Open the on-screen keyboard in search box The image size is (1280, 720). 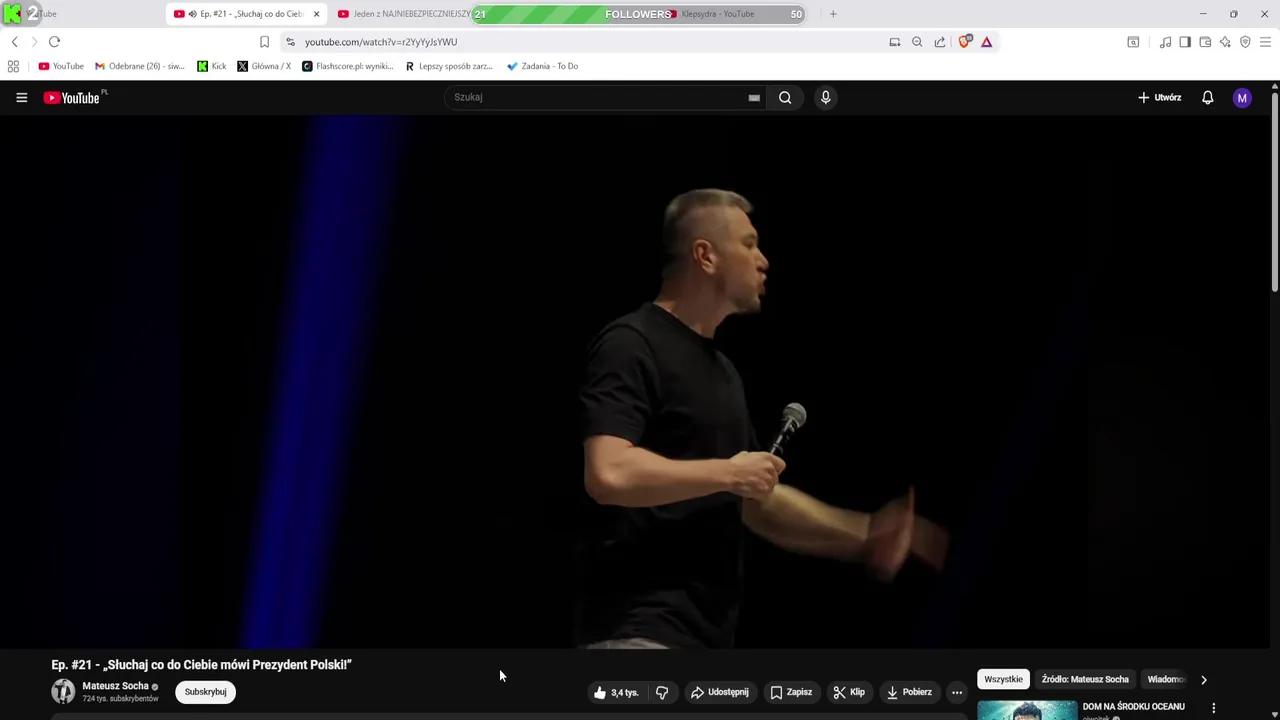[x=754, y=98]
